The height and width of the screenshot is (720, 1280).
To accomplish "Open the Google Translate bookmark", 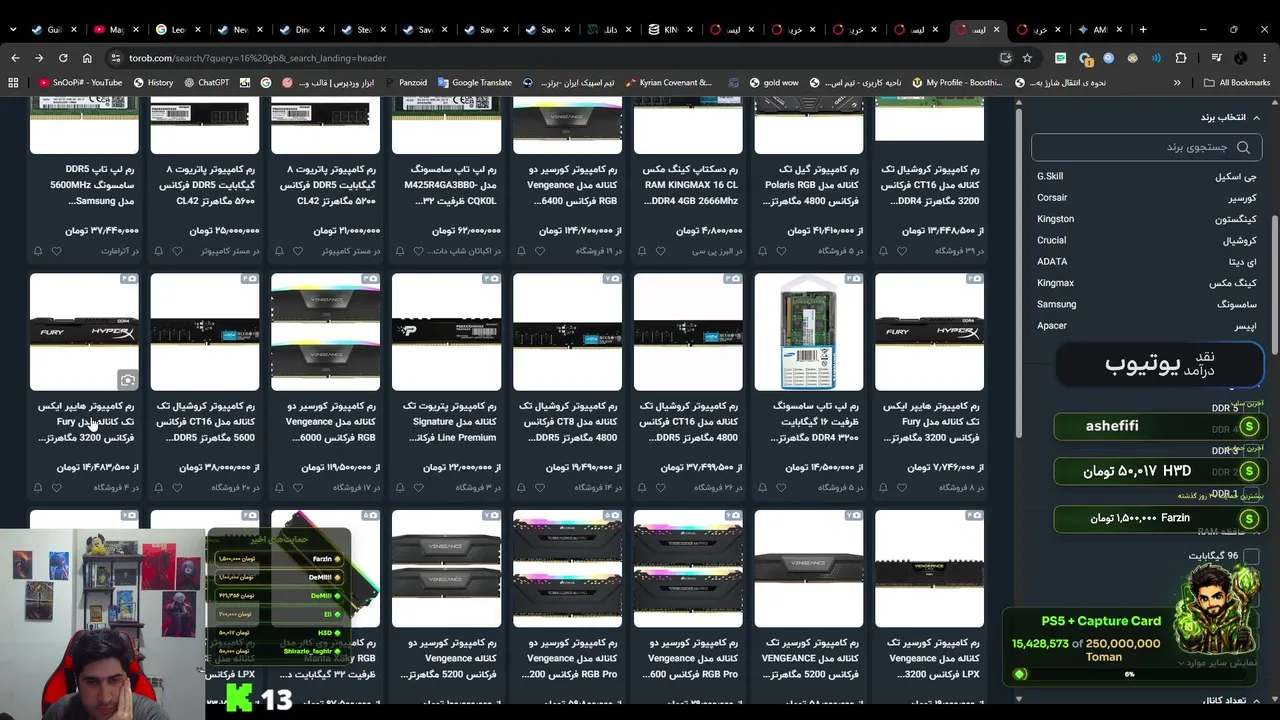I will (x=473, y=83).
